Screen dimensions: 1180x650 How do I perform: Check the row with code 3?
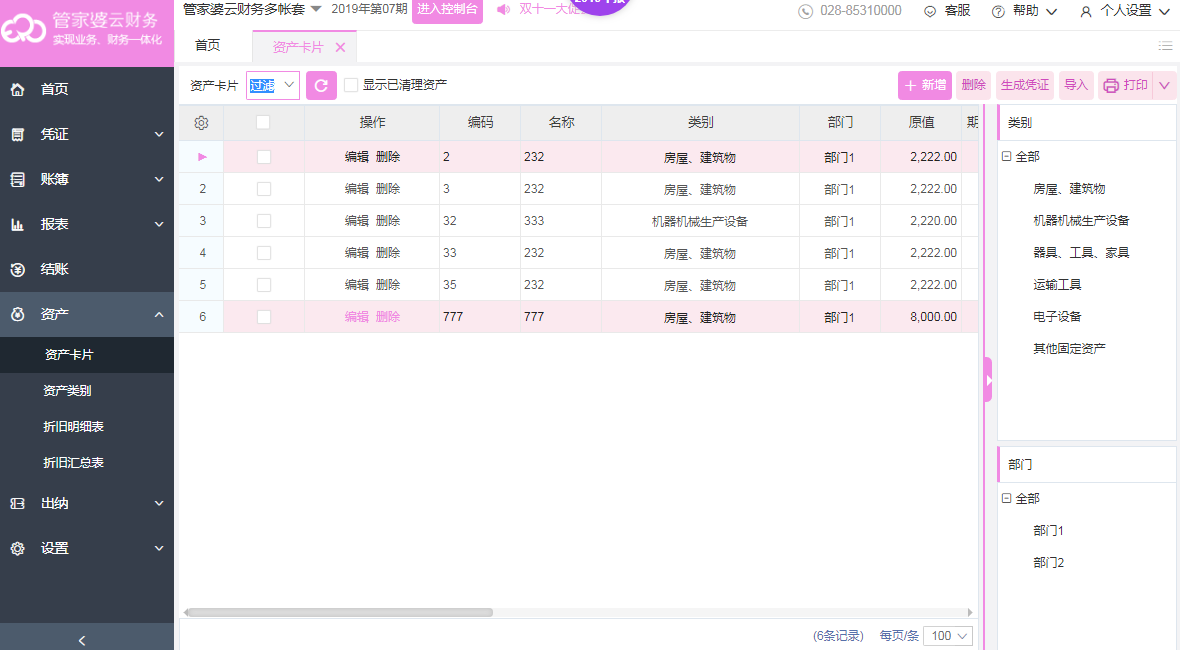pyautogui.click(x=263, y=189)
